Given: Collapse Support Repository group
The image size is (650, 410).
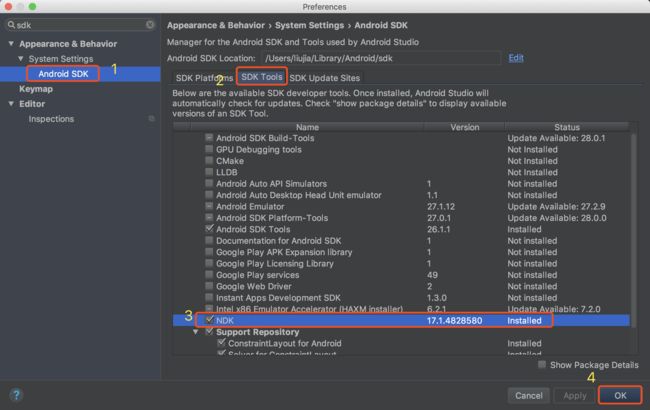Looking at the screenshot, I should [x=195, y=332].
